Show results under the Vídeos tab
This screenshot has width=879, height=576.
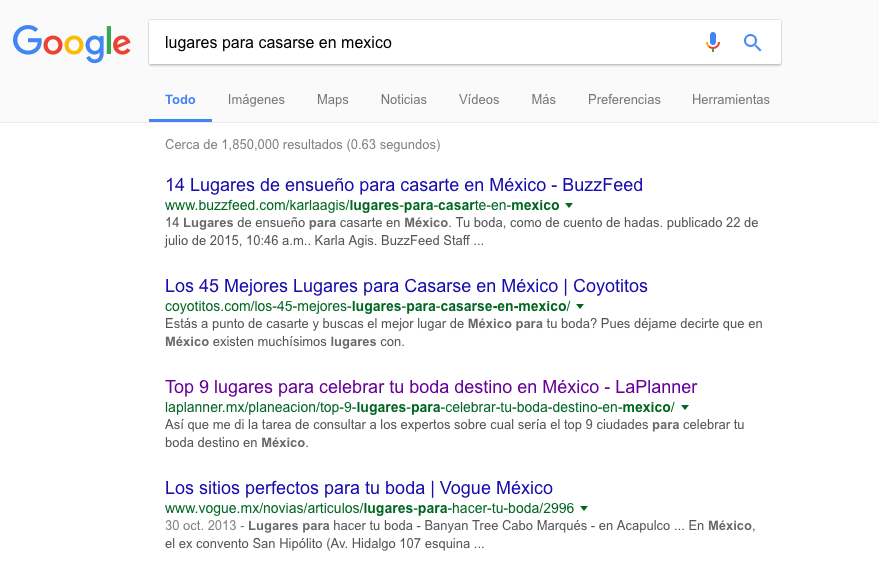pyautogui.click(x=479, y=100)
